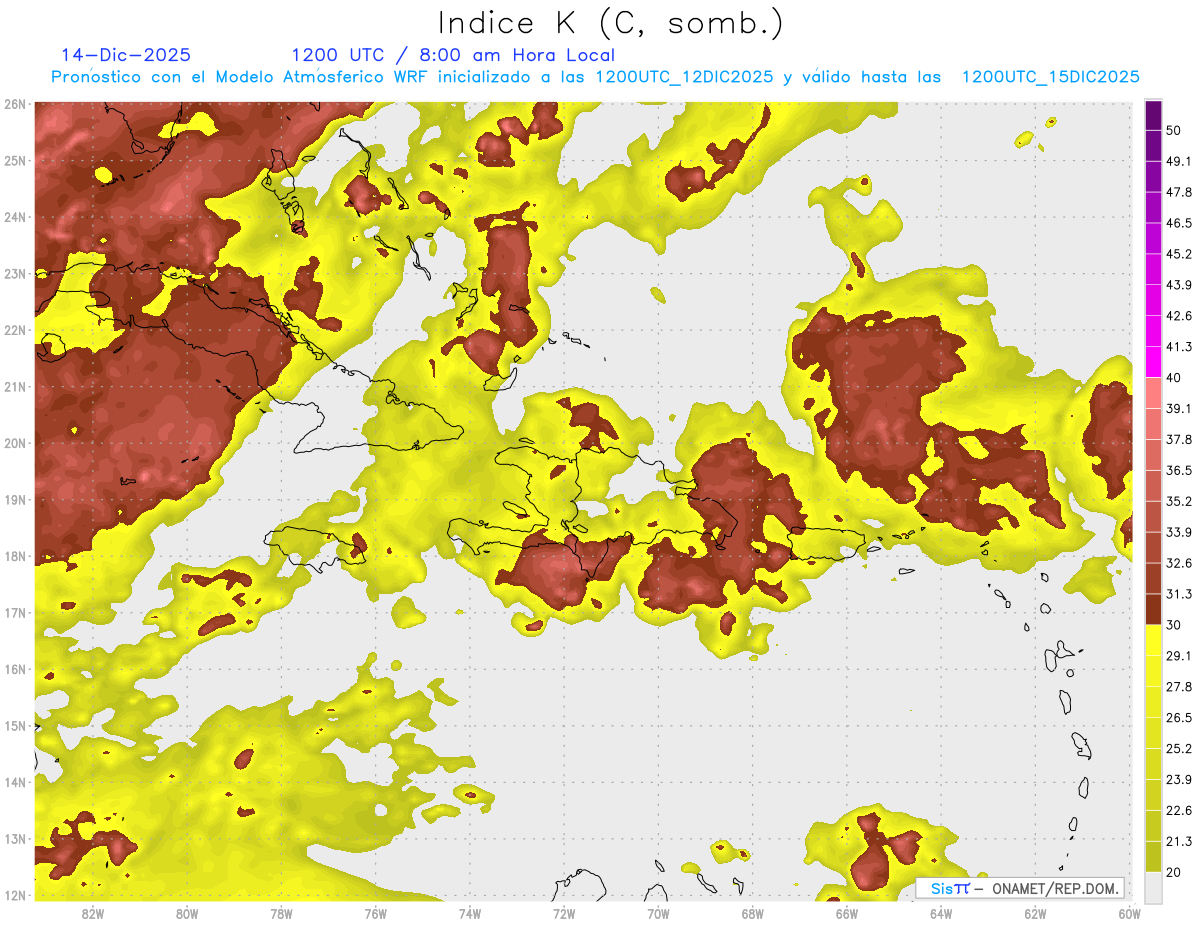This screenshot has width=1200, height=927.
Task: Click color scale value "45.2"
Action: point(1178,254)
